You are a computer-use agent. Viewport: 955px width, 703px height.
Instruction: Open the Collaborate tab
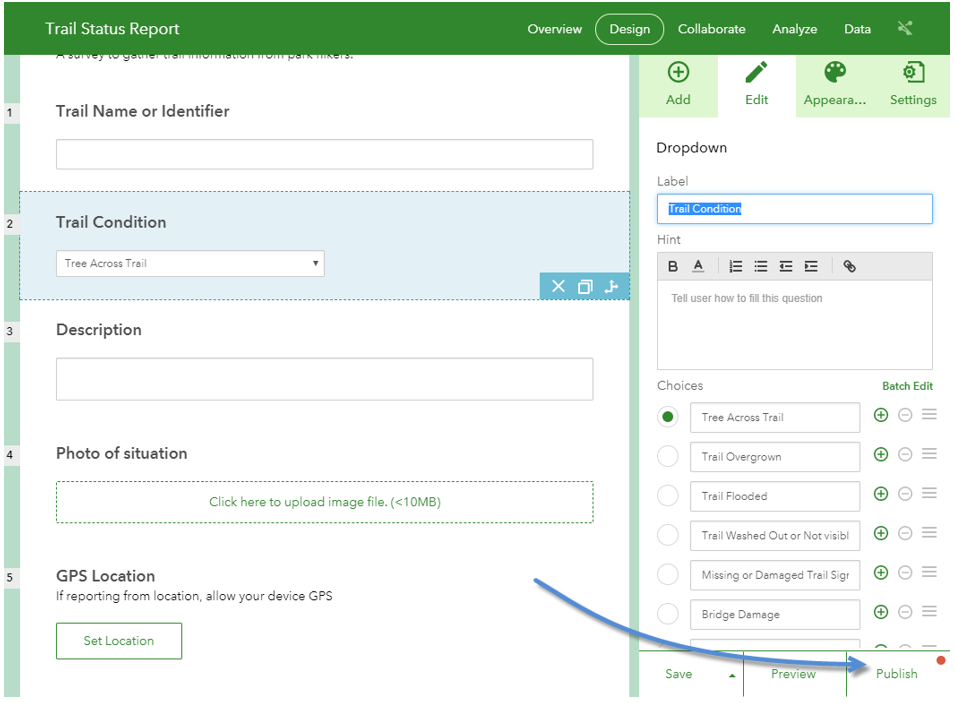(711, 29)
